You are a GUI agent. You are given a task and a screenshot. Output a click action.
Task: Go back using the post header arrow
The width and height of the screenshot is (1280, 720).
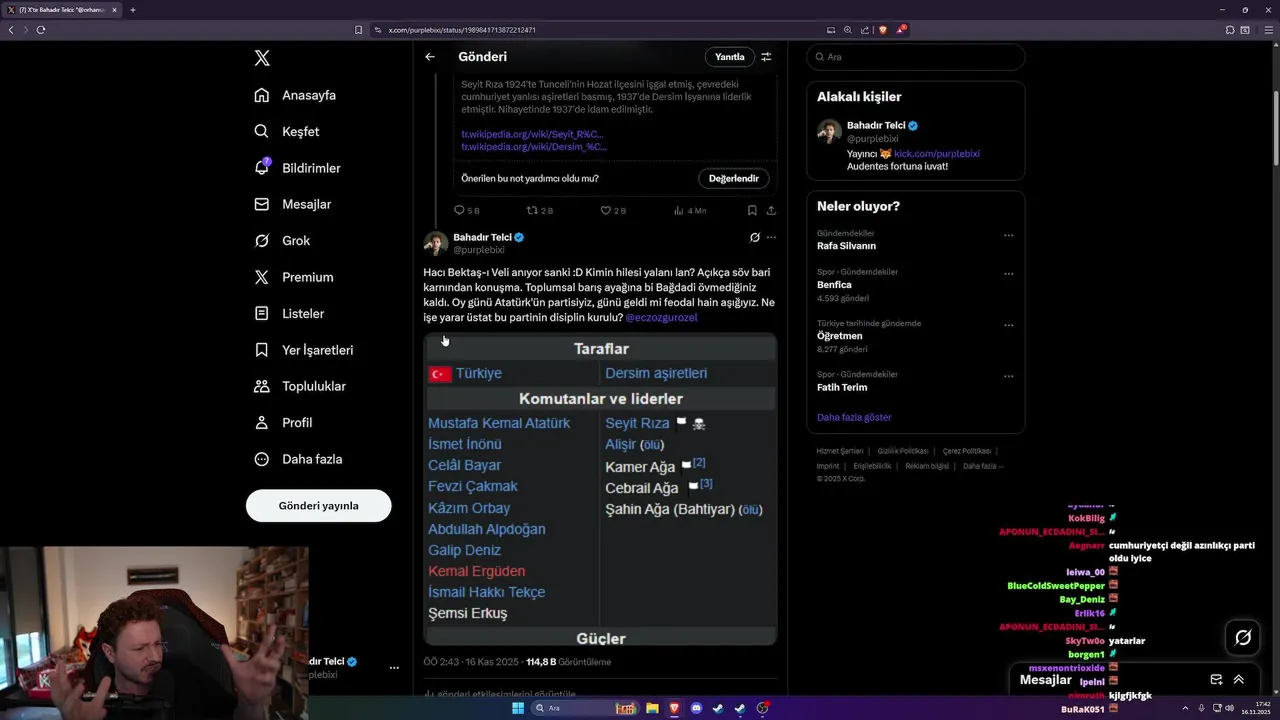pyautogui.click(x=430, y=57)
